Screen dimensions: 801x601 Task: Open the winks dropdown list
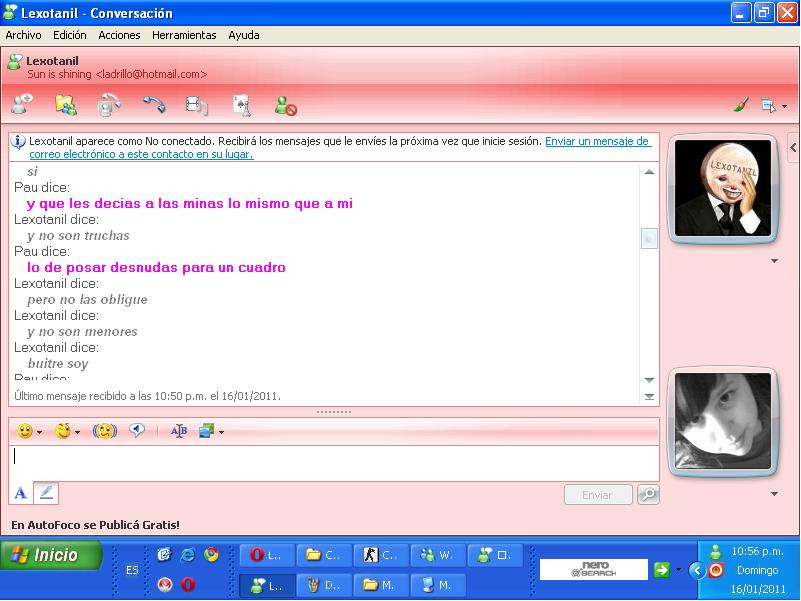click(x=76, y=432)
